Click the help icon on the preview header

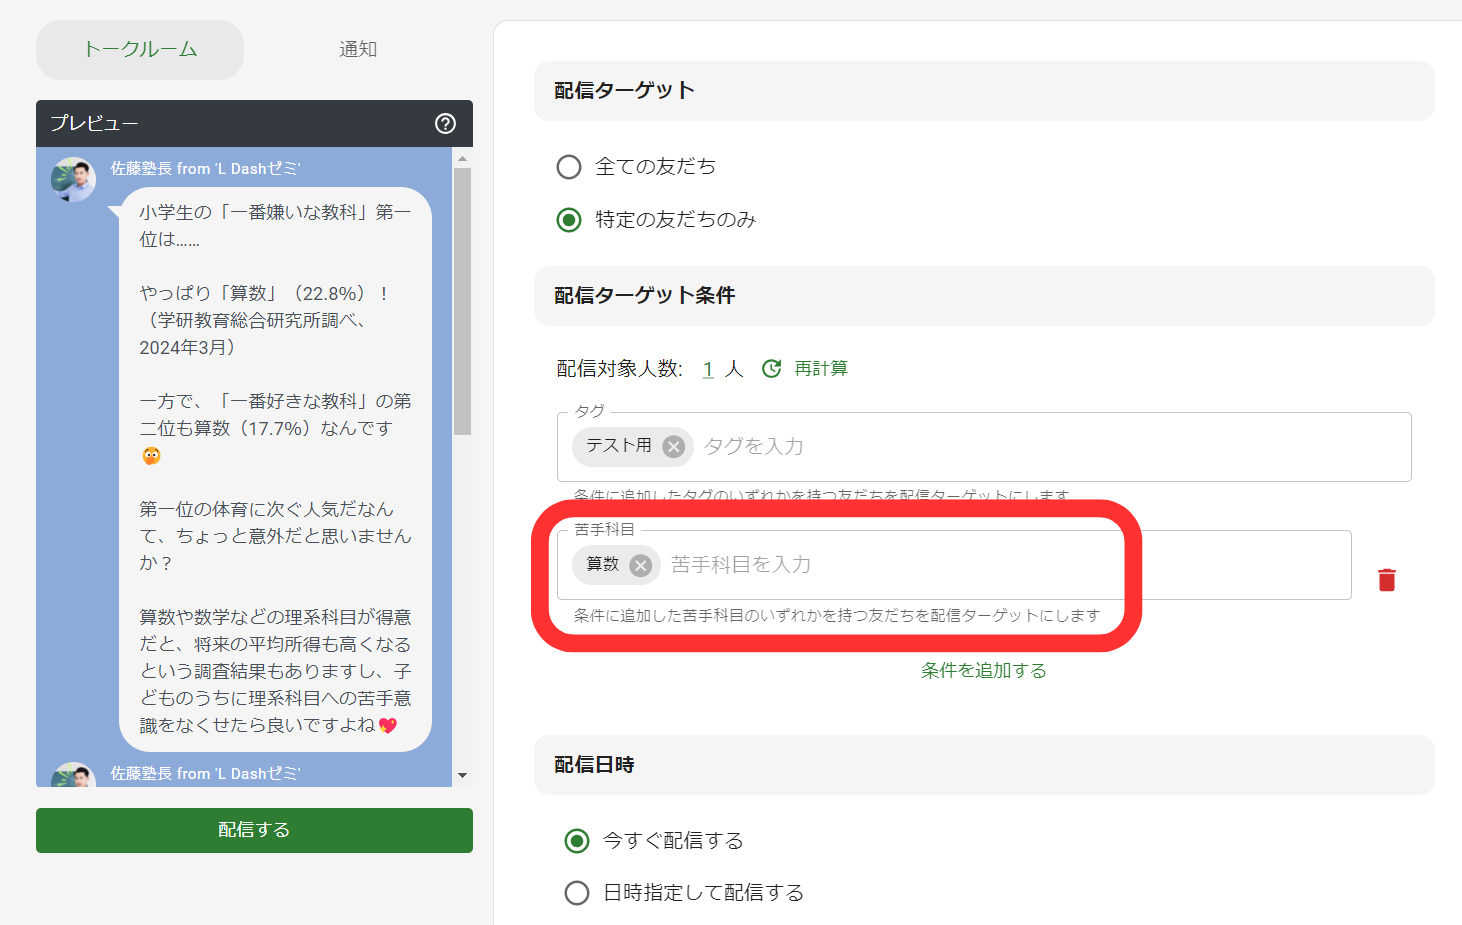(x=446, y=124)
